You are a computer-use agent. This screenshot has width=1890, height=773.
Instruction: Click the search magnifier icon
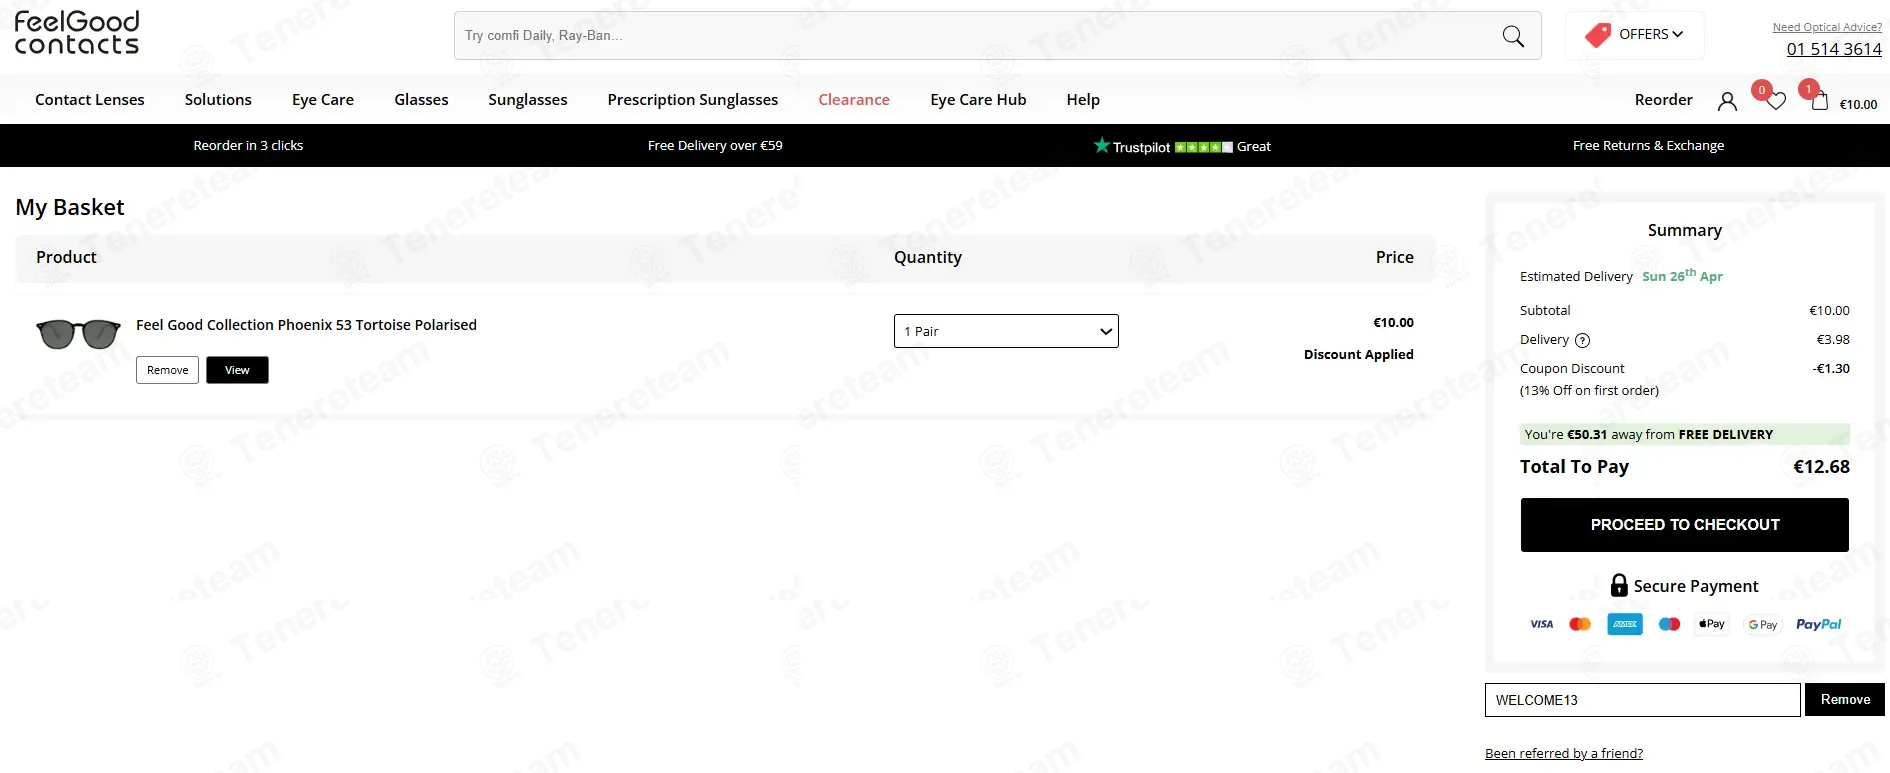coord(1513,36)
